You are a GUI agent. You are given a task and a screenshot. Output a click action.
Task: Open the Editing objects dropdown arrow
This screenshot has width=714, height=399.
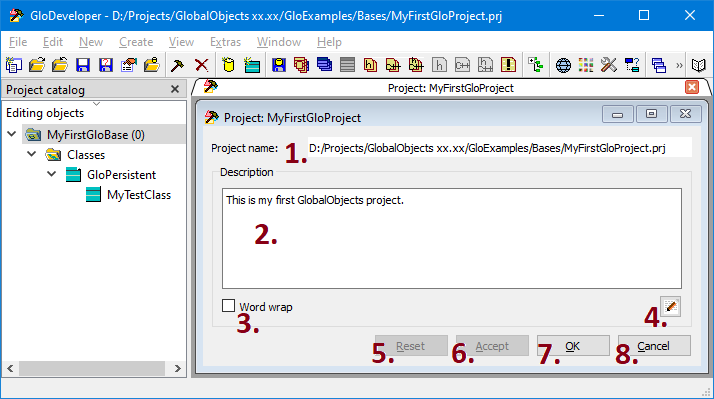(96, 104)
